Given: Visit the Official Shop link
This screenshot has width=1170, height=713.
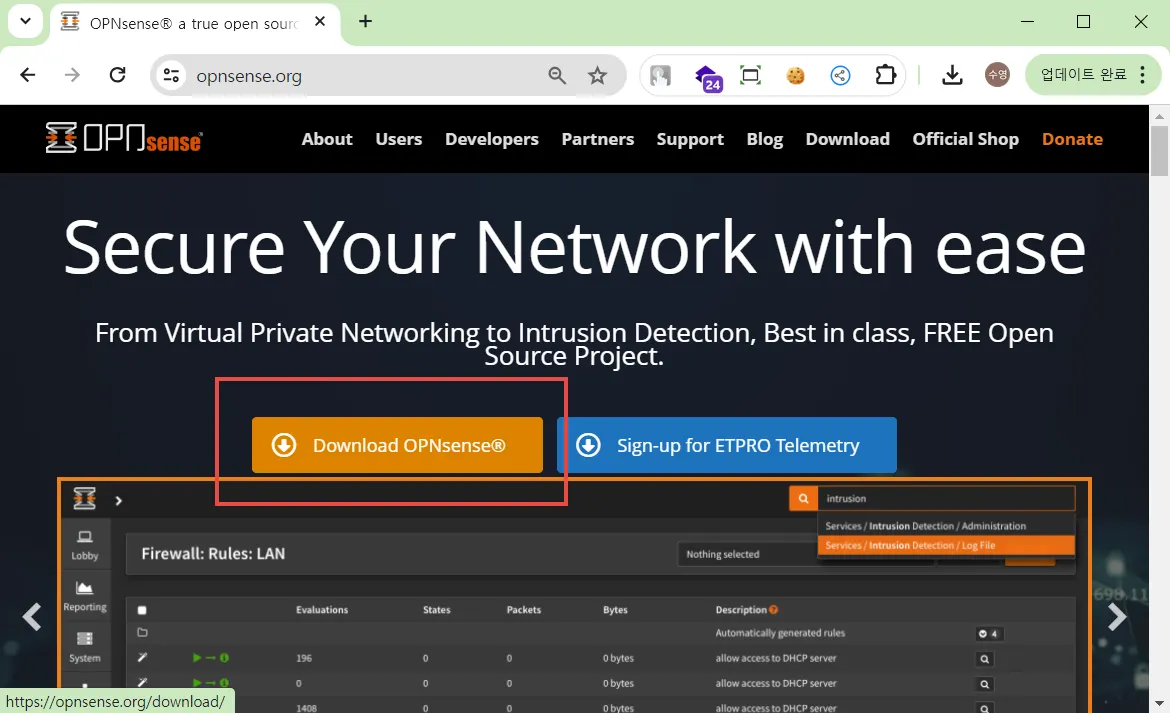Looking at the screenshot, I should click(966, 139).
